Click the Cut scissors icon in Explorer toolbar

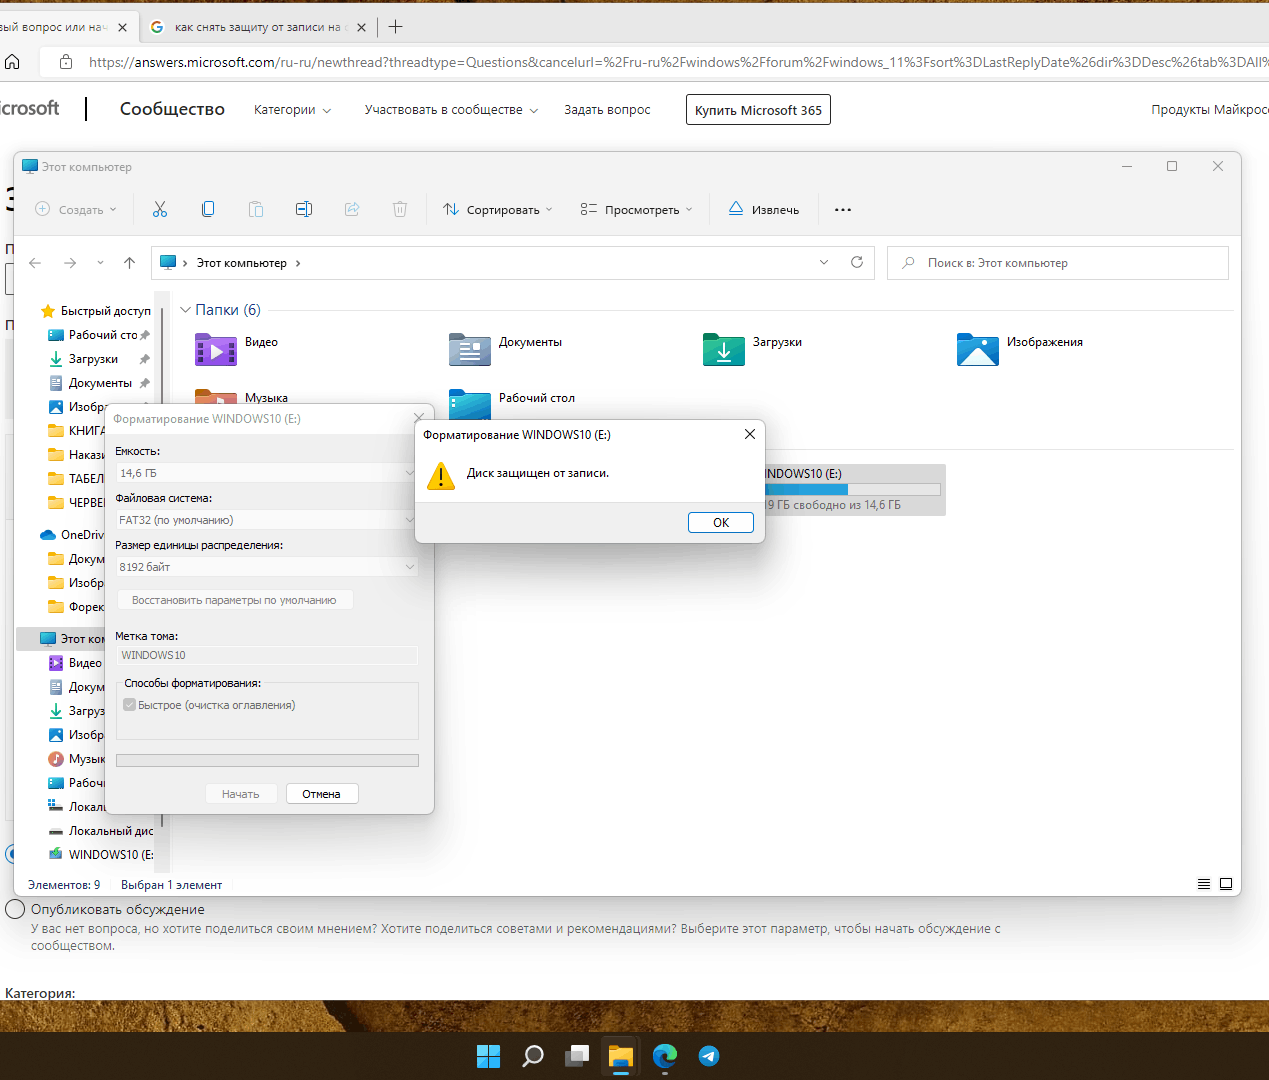[160, 209]
